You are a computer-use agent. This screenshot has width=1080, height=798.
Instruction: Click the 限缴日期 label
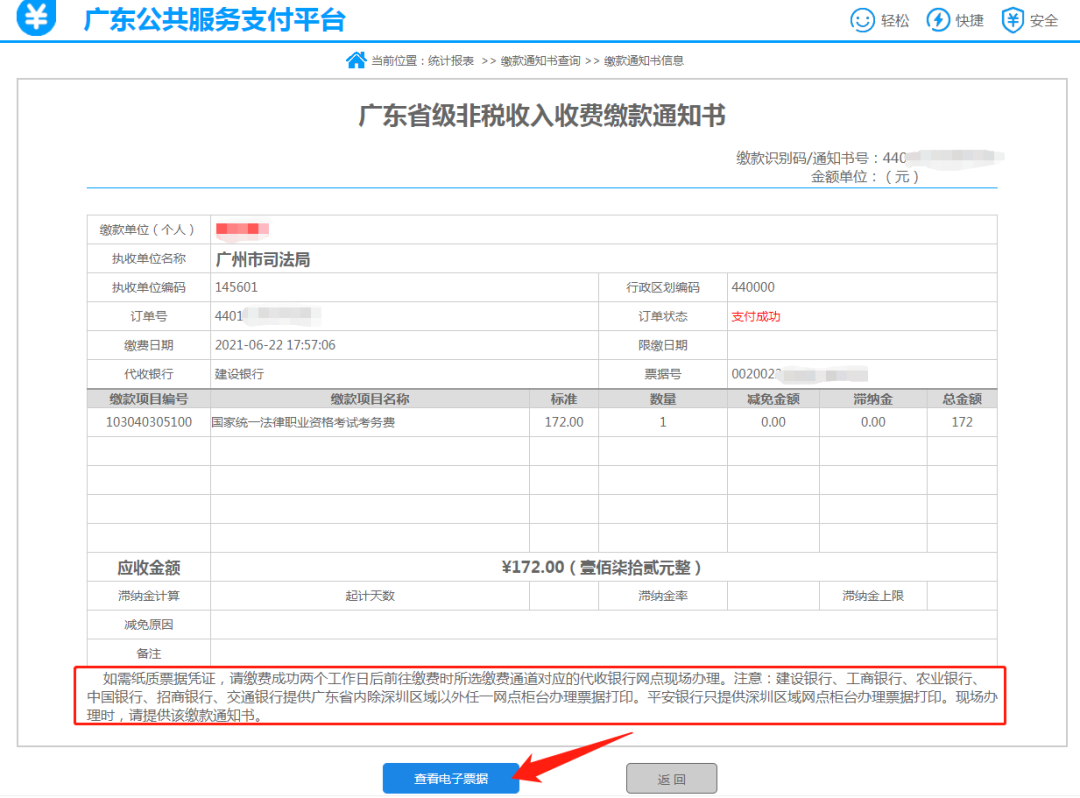[x=663, y=345]
